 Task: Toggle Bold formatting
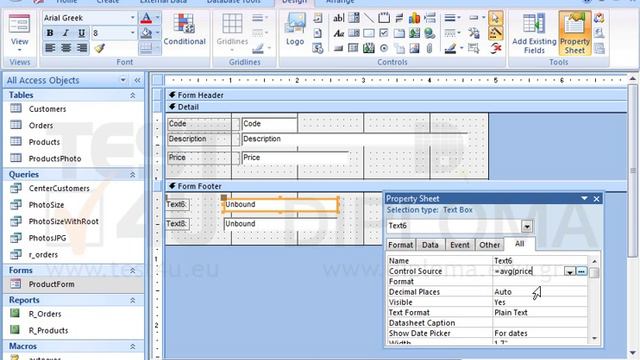click(50, 33)
